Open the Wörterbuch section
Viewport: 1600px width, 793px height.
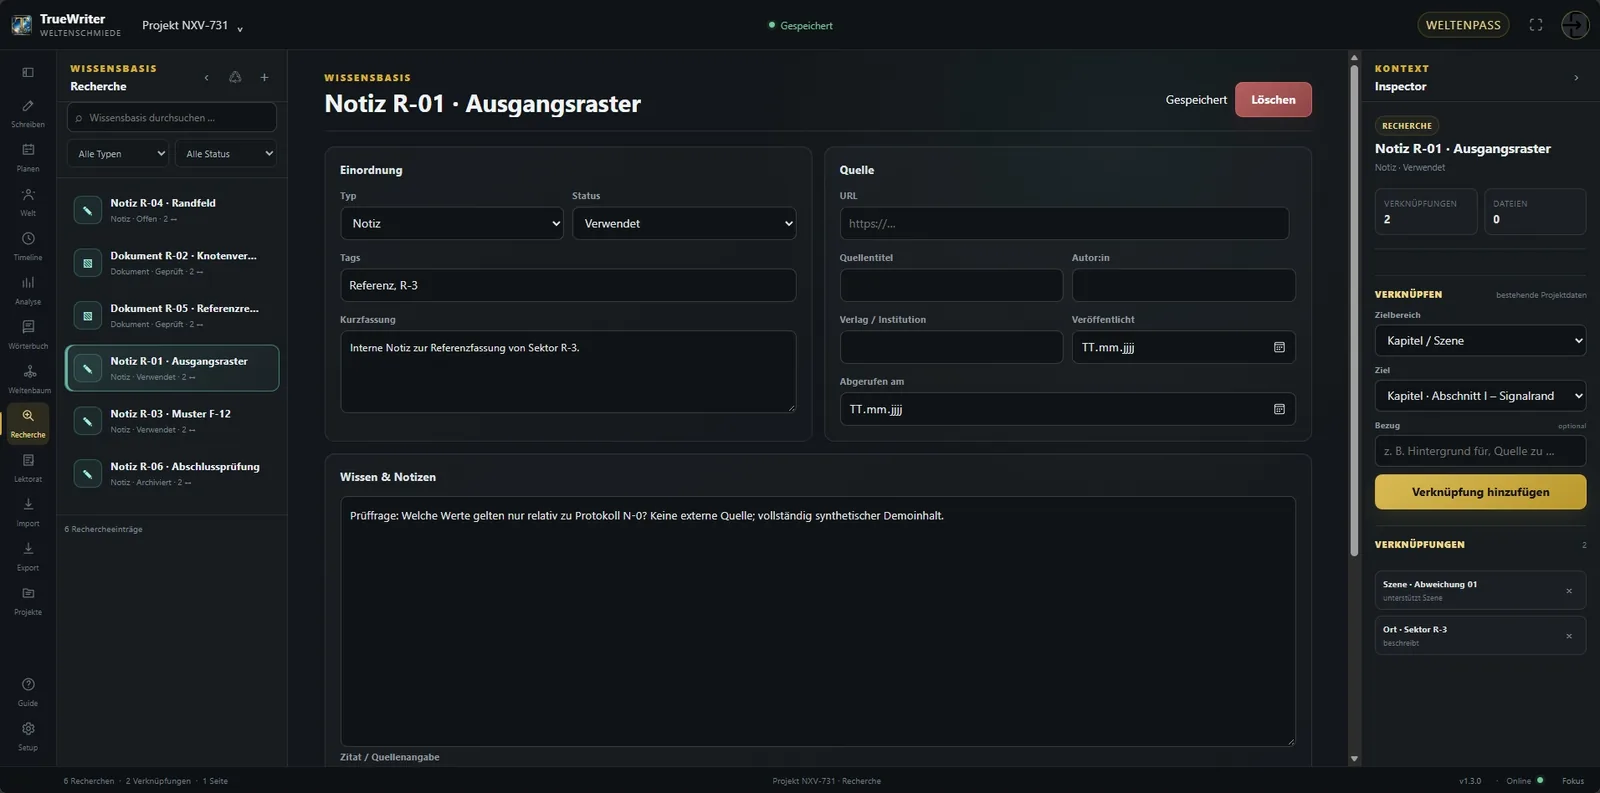click(28, 334)
